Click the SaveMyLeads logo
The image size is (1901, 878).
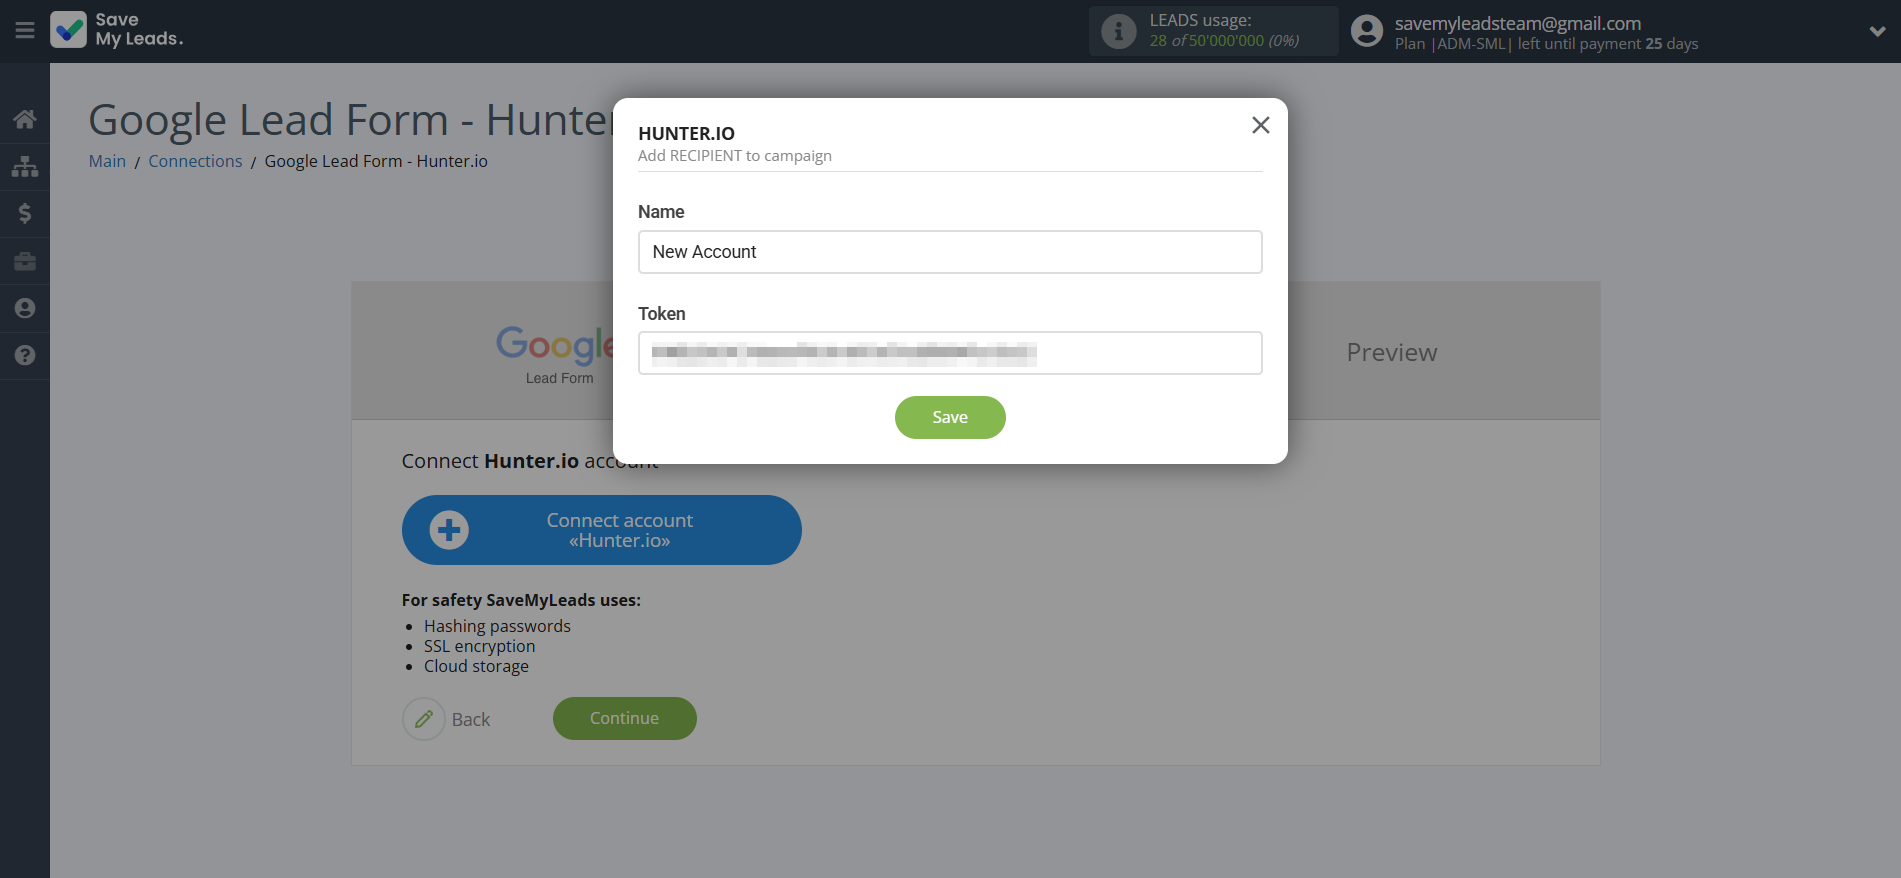pyautogui.click(x=117, y=30)
